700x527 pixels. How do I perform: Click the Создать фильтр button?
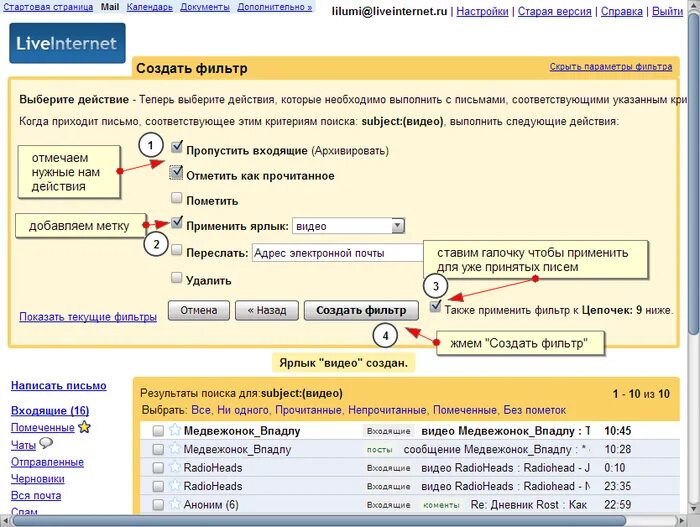tap(361, 310)
